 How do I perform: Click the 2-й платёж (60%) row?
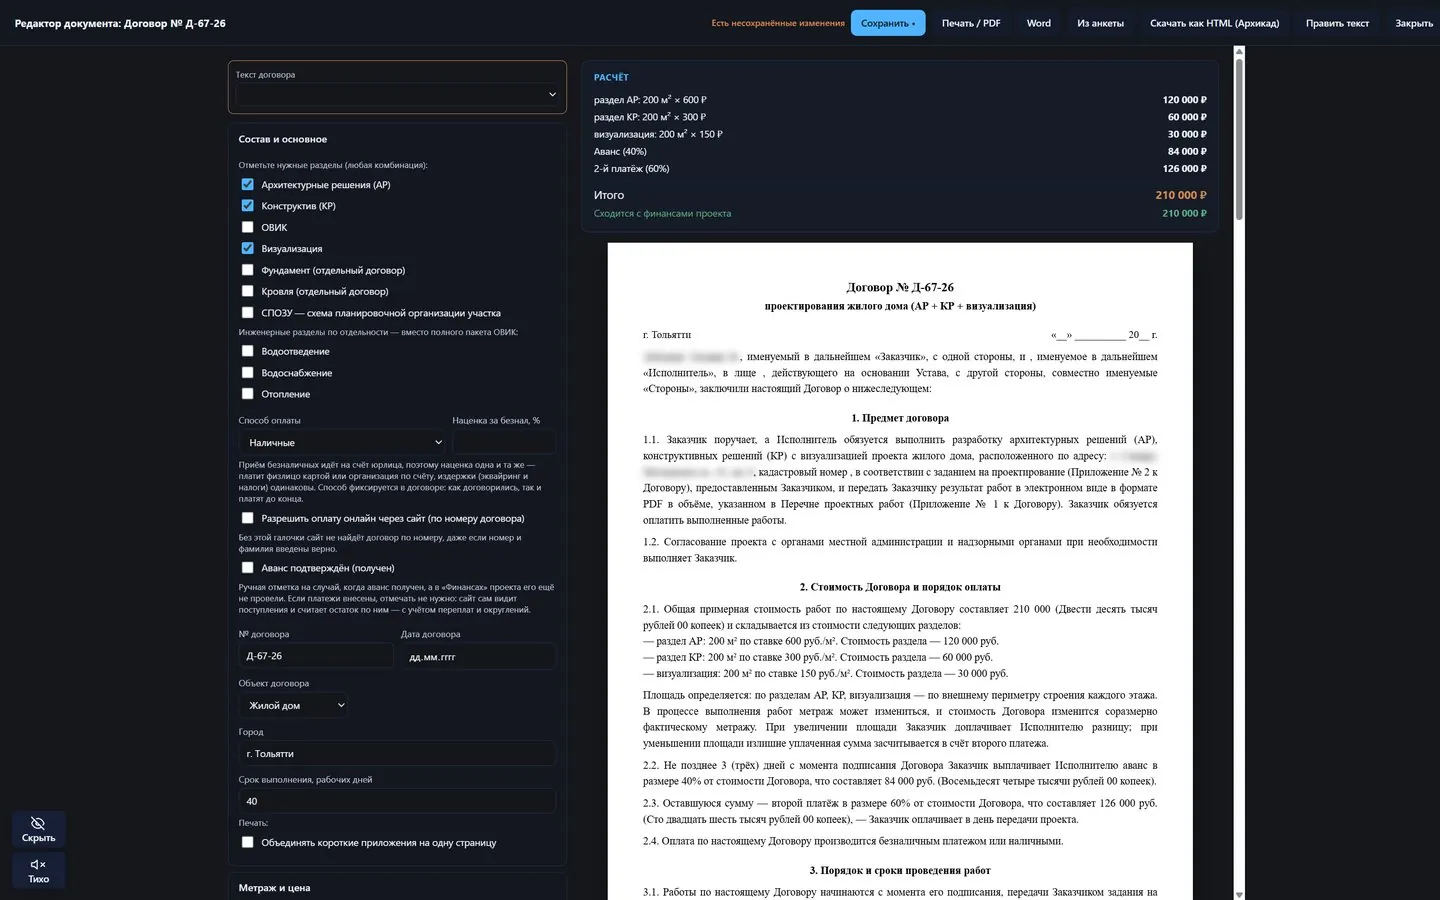coord(900,168)
